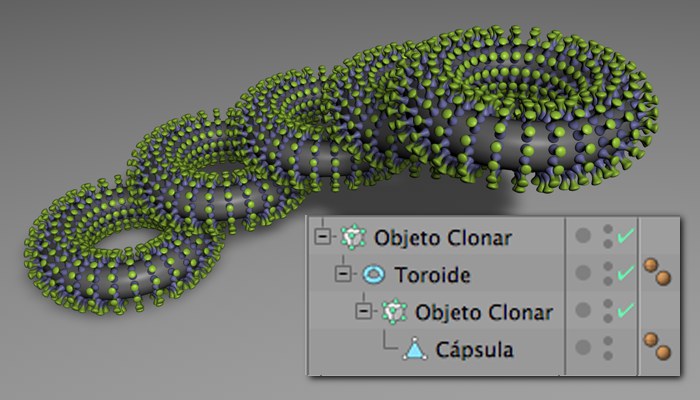Click the first material tag on Cápsula
This screenshot has width=700, height=400.
(x=650, y=340)
